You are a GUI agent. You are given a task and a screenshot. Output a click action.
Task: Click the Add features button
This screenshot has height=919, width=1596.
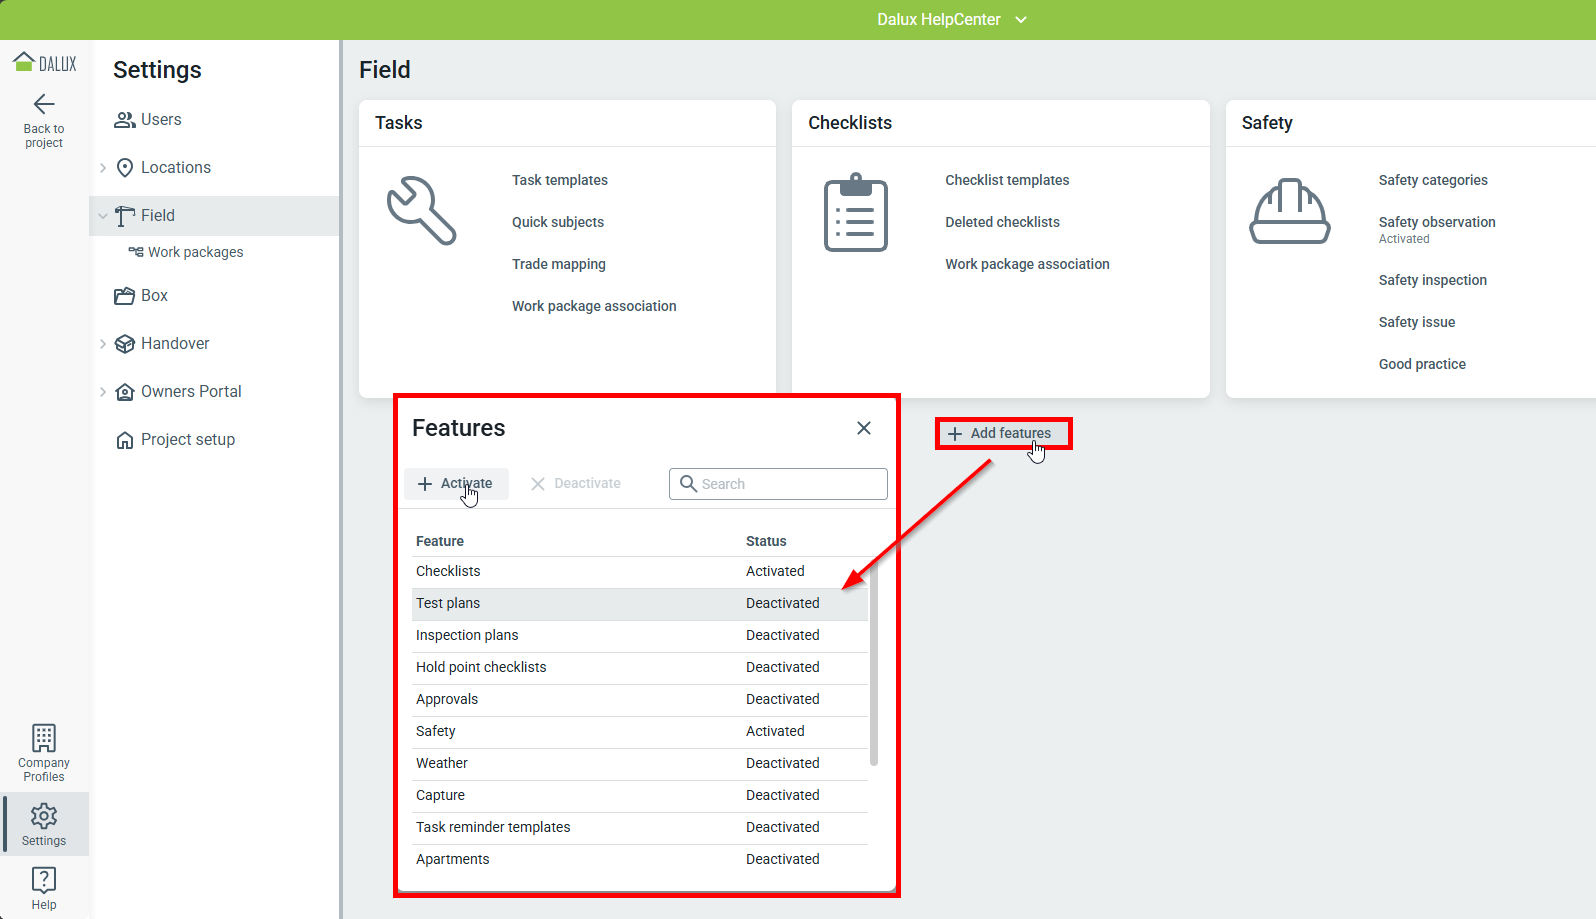coord(1001,434)
